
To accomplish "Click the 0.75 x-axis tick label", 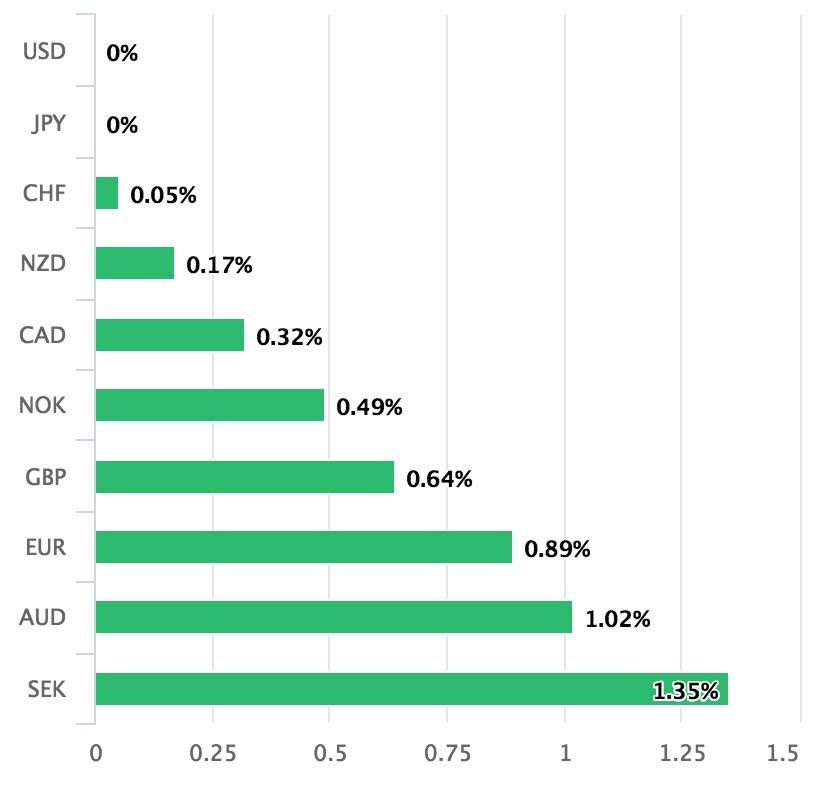I will point(447,753).
